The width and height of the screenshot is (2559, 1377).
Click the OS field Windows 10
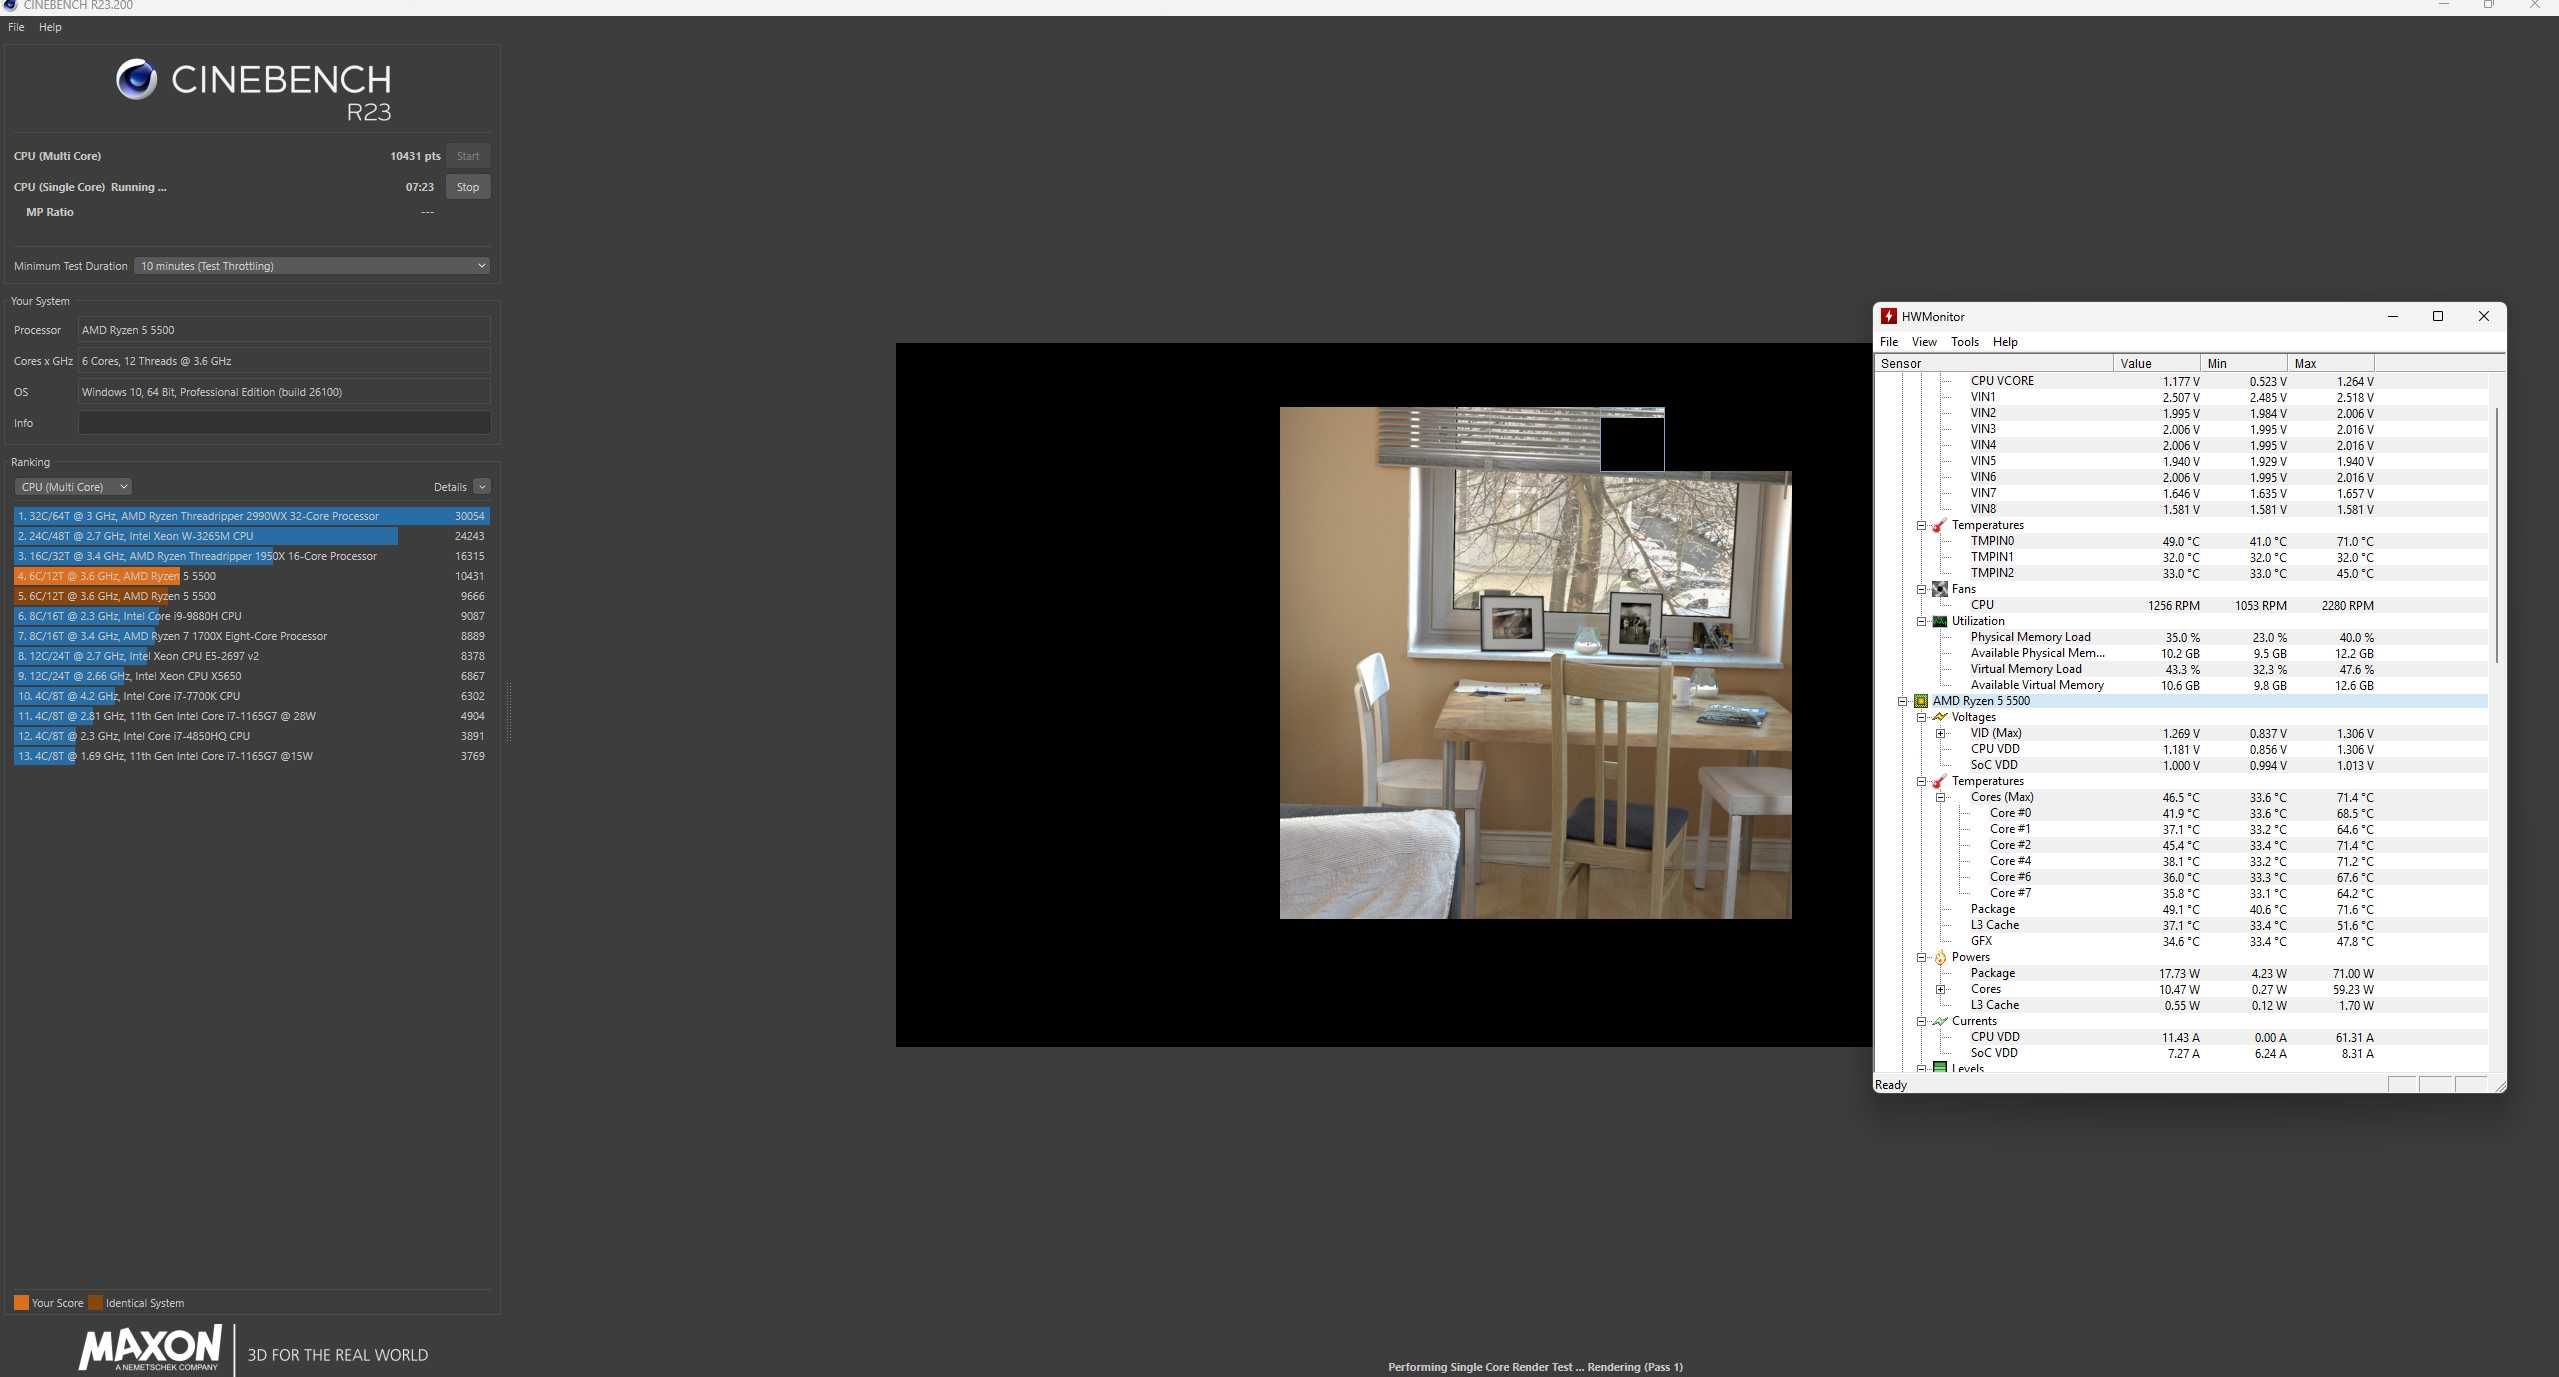click(284, 392)
